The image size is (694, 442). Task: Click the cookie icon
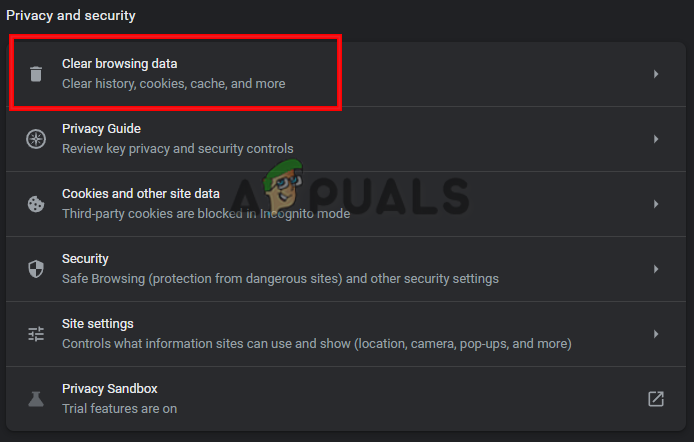(x=36, y=204)
